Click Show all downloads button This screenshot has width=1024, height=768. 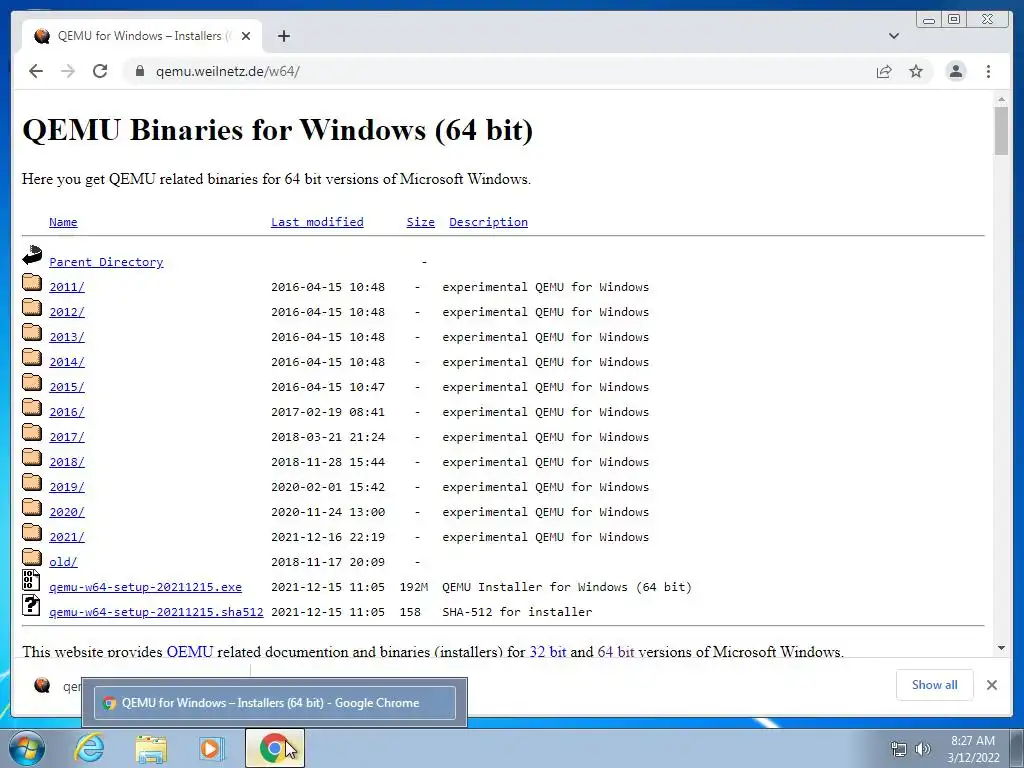click(x=935, y=684)
